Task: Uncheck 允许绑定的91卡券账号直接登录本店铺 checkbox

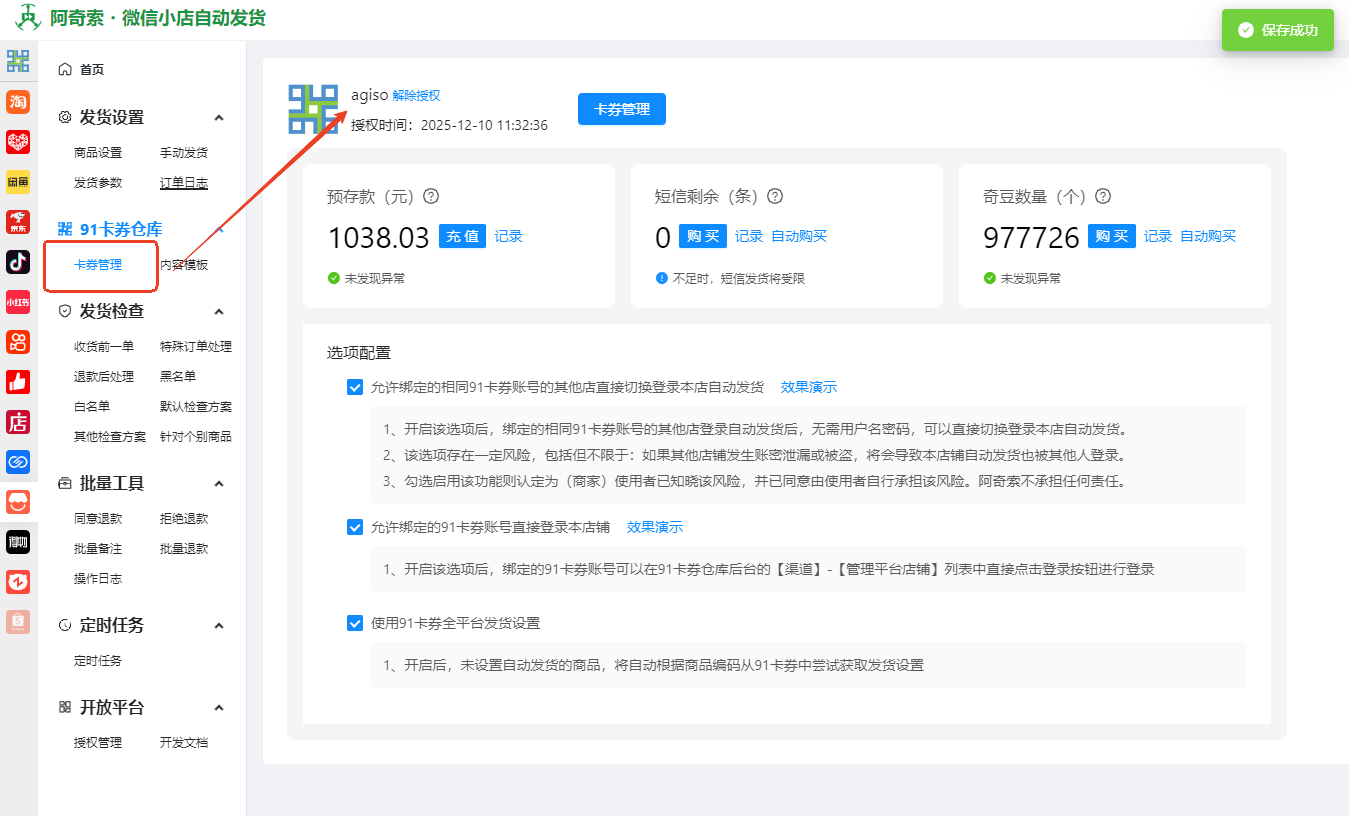Action: (355, 527)
